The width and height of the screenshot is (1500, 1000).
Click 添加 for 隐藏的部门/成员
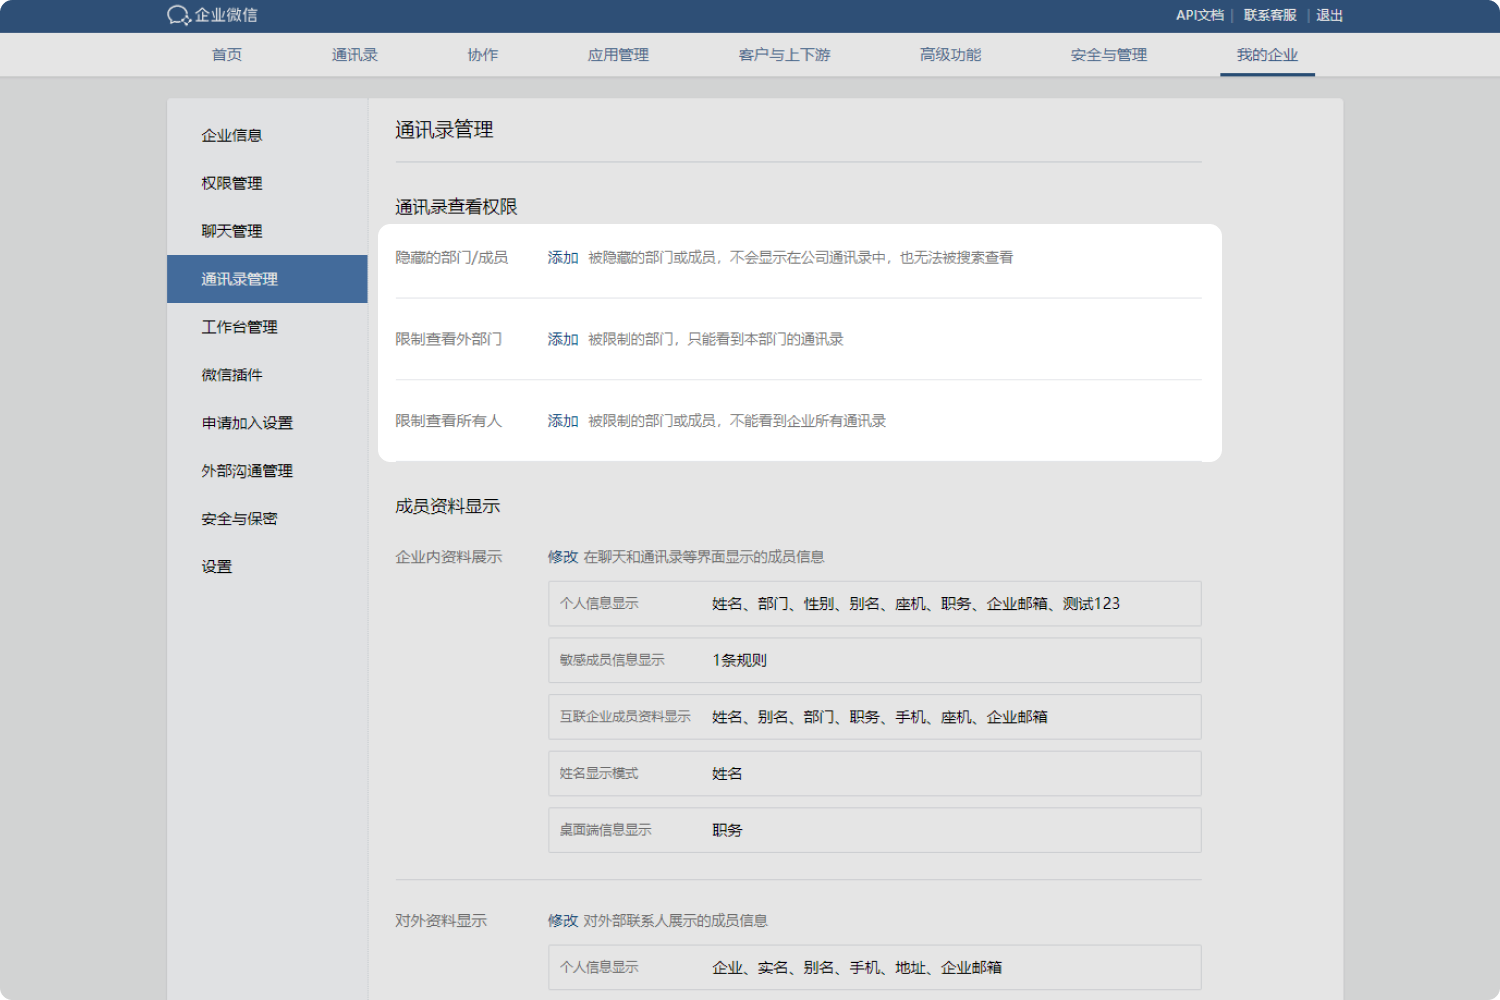563,258
